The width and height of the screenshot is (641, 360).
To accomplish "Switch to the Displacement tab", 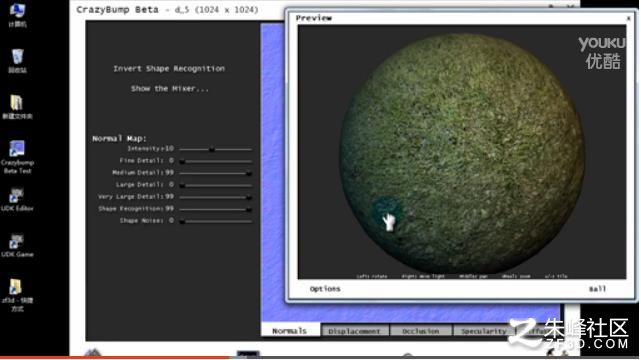I will click(x=355, y=331).
